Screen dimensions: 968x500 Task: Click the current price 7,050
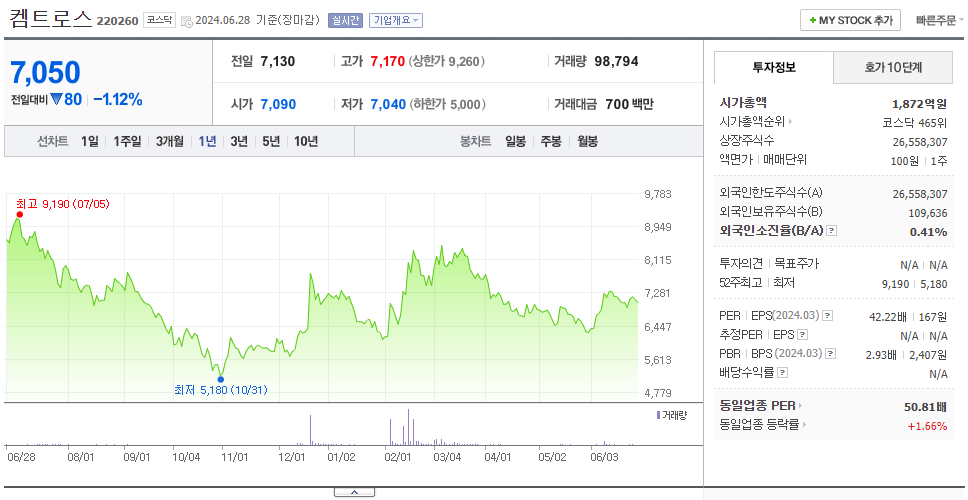(x=45, y=73)
